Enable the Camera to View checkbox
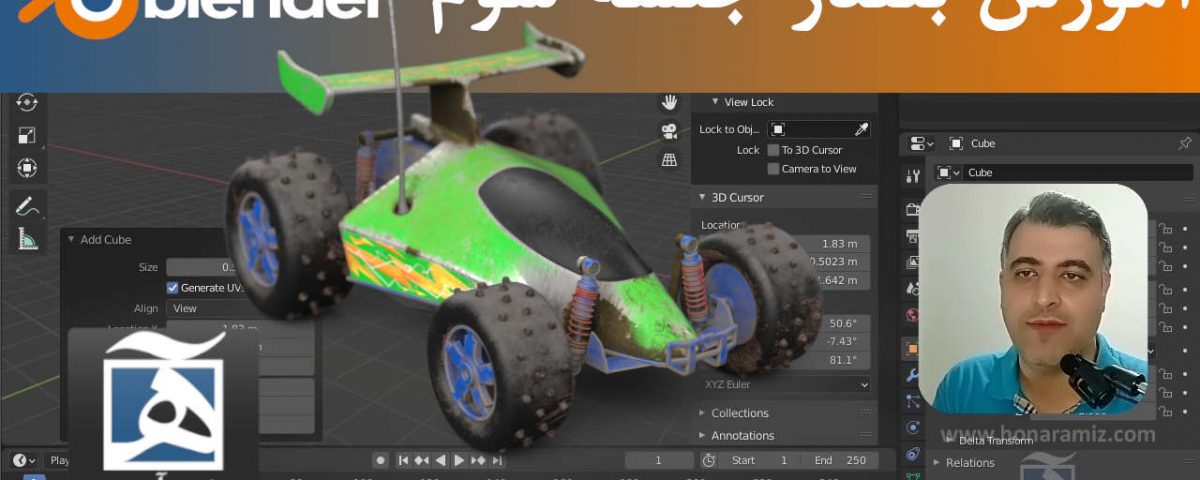Screen dimensions: 1200x480 (773, 169)
